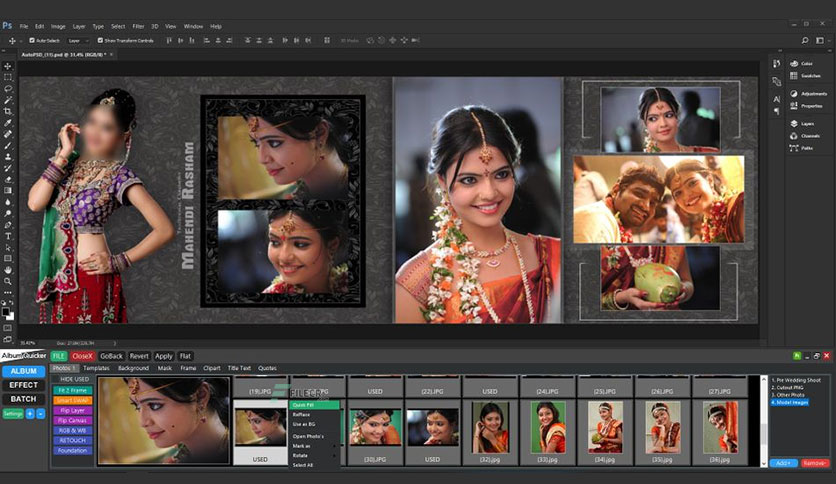Open the Swatches panel icon
This screenshot has height=484, width=836.
coord(794,76)
